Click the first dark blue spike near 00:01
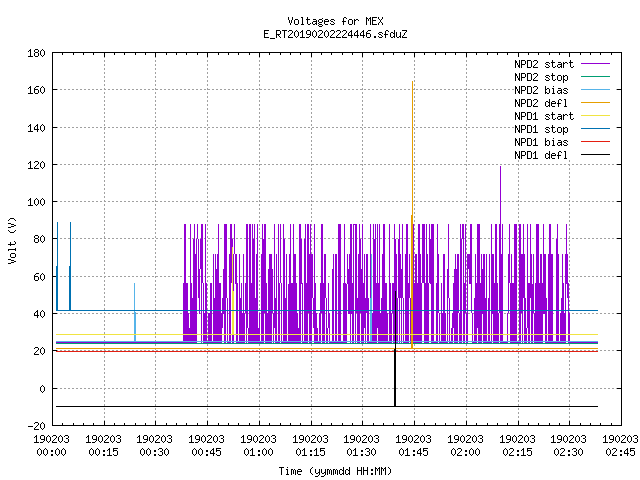This screenshot has height=480, width=640. (x=57, y=265)
